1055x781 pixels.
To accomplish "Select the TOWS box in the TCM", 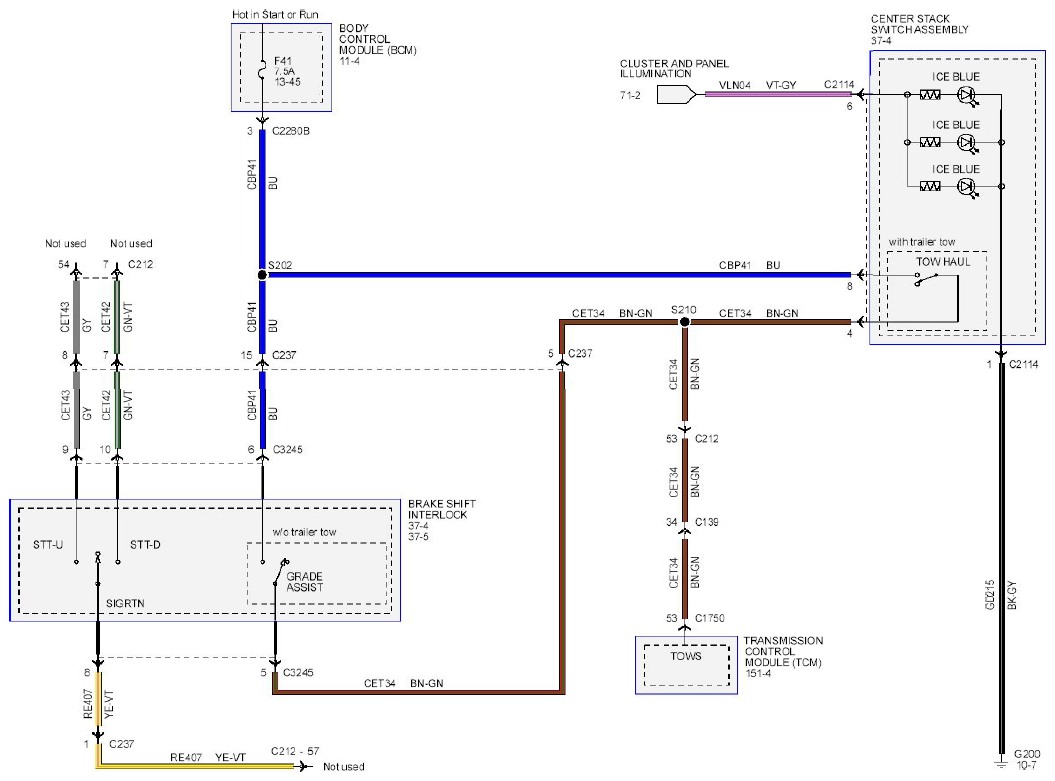I will 686,665.
